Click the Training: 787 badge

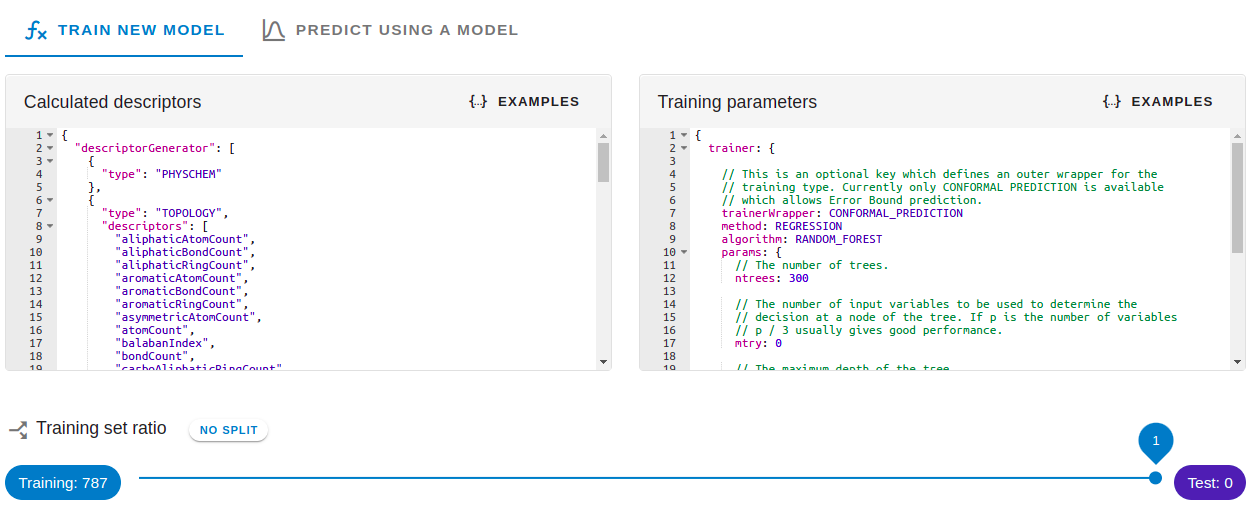tap(63, 483)
